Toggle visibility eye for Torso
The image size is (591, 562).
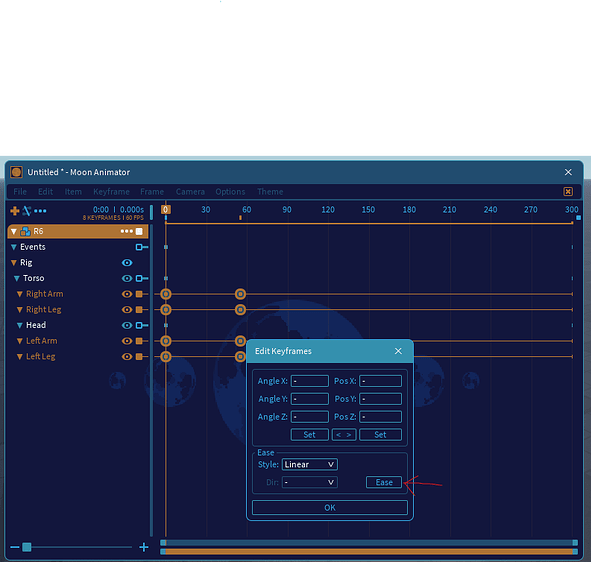(x=127, y=278)
